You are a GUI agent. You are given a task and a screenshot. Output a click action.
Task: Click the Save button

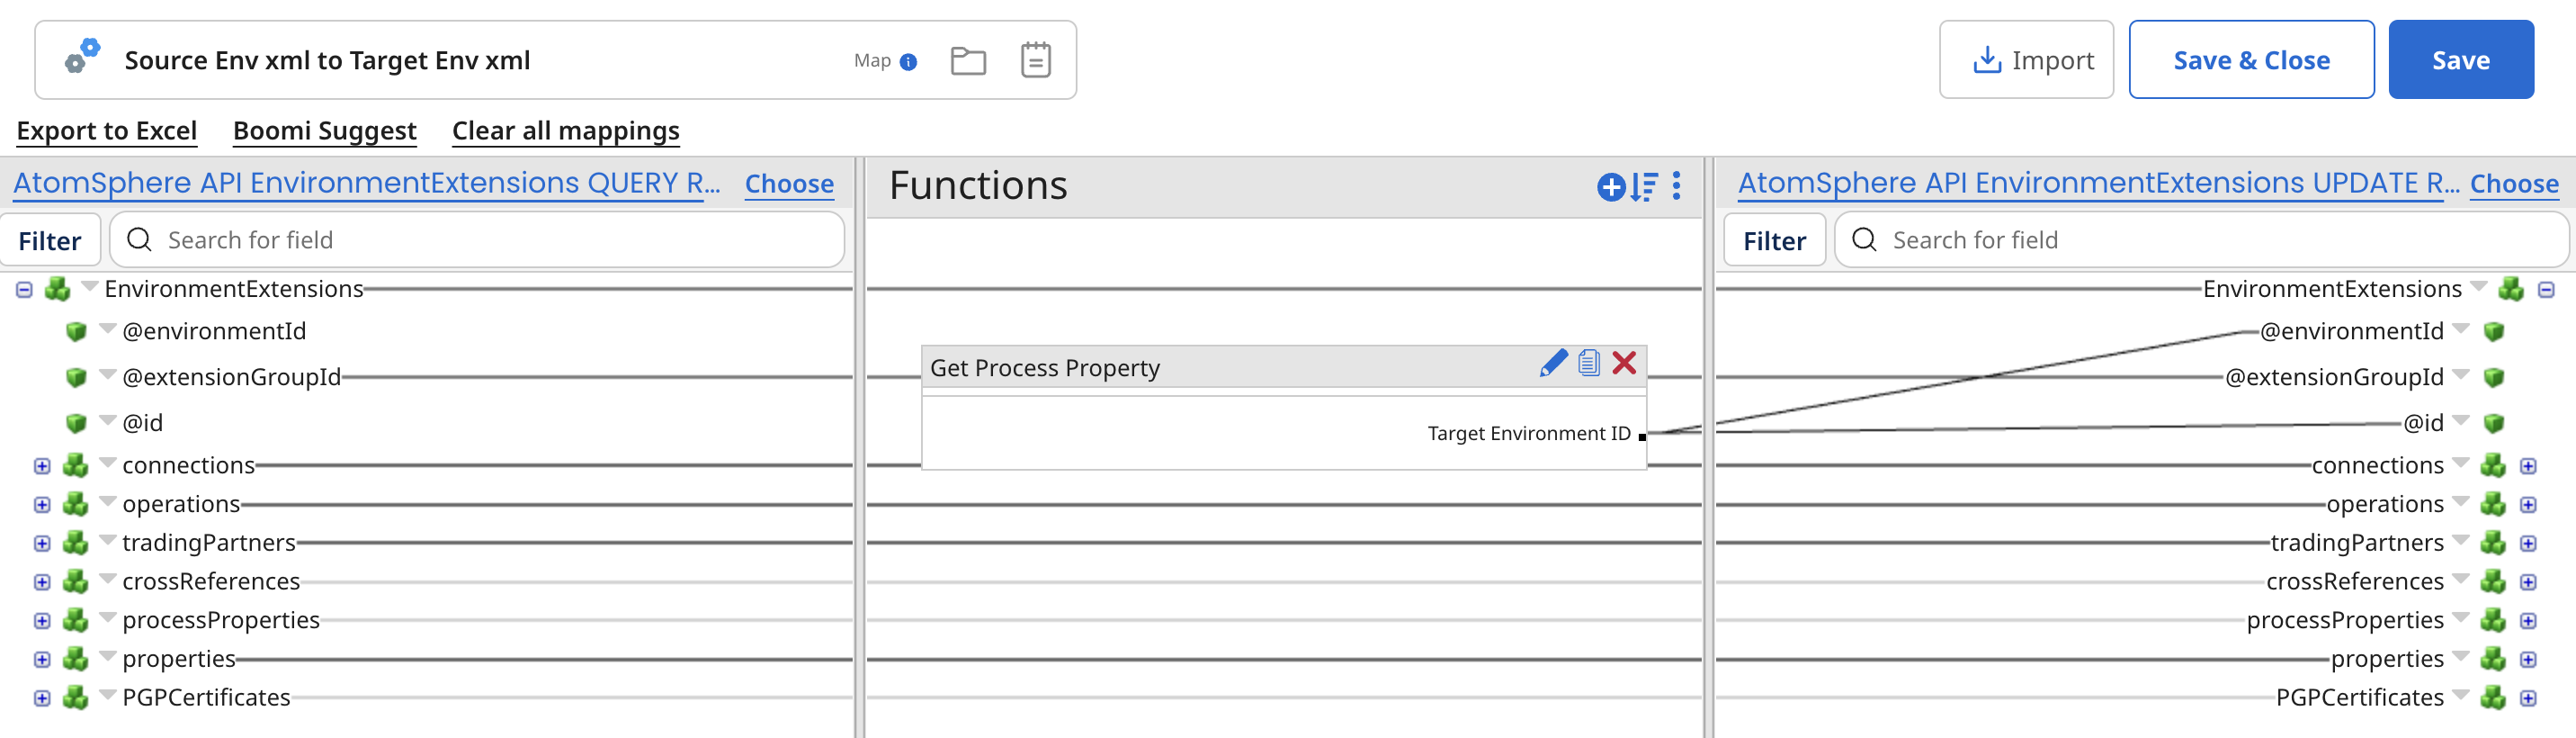pos(2461,59)
